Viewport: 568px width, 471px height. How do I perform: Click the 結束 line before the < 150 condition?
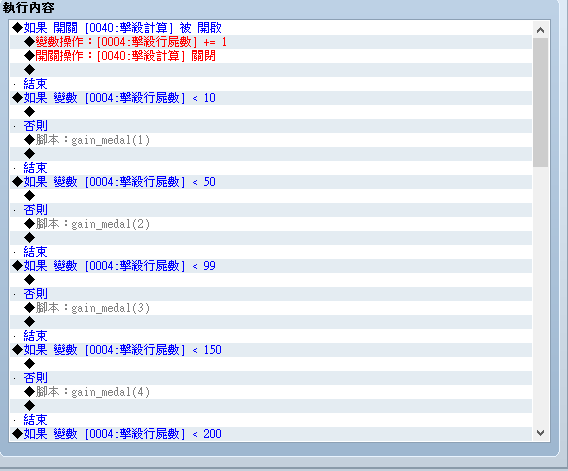271,336
